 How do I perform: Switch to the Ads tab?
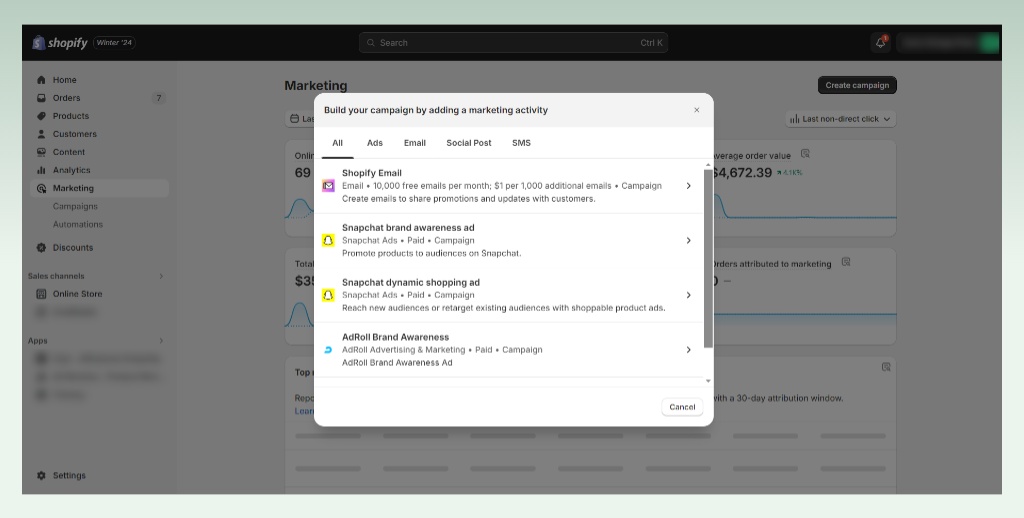pyautogui.click(x=375, y=143)
